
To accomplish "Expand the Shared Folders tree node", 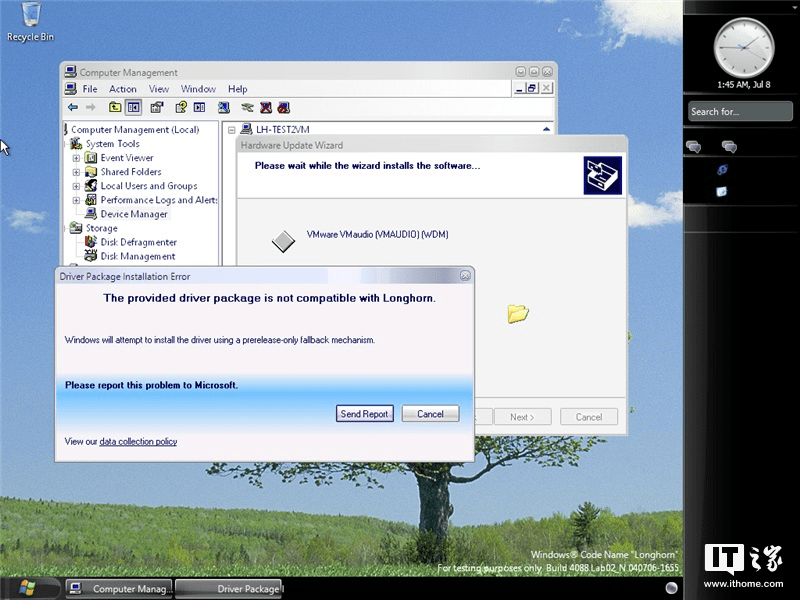I will [76, 172].
